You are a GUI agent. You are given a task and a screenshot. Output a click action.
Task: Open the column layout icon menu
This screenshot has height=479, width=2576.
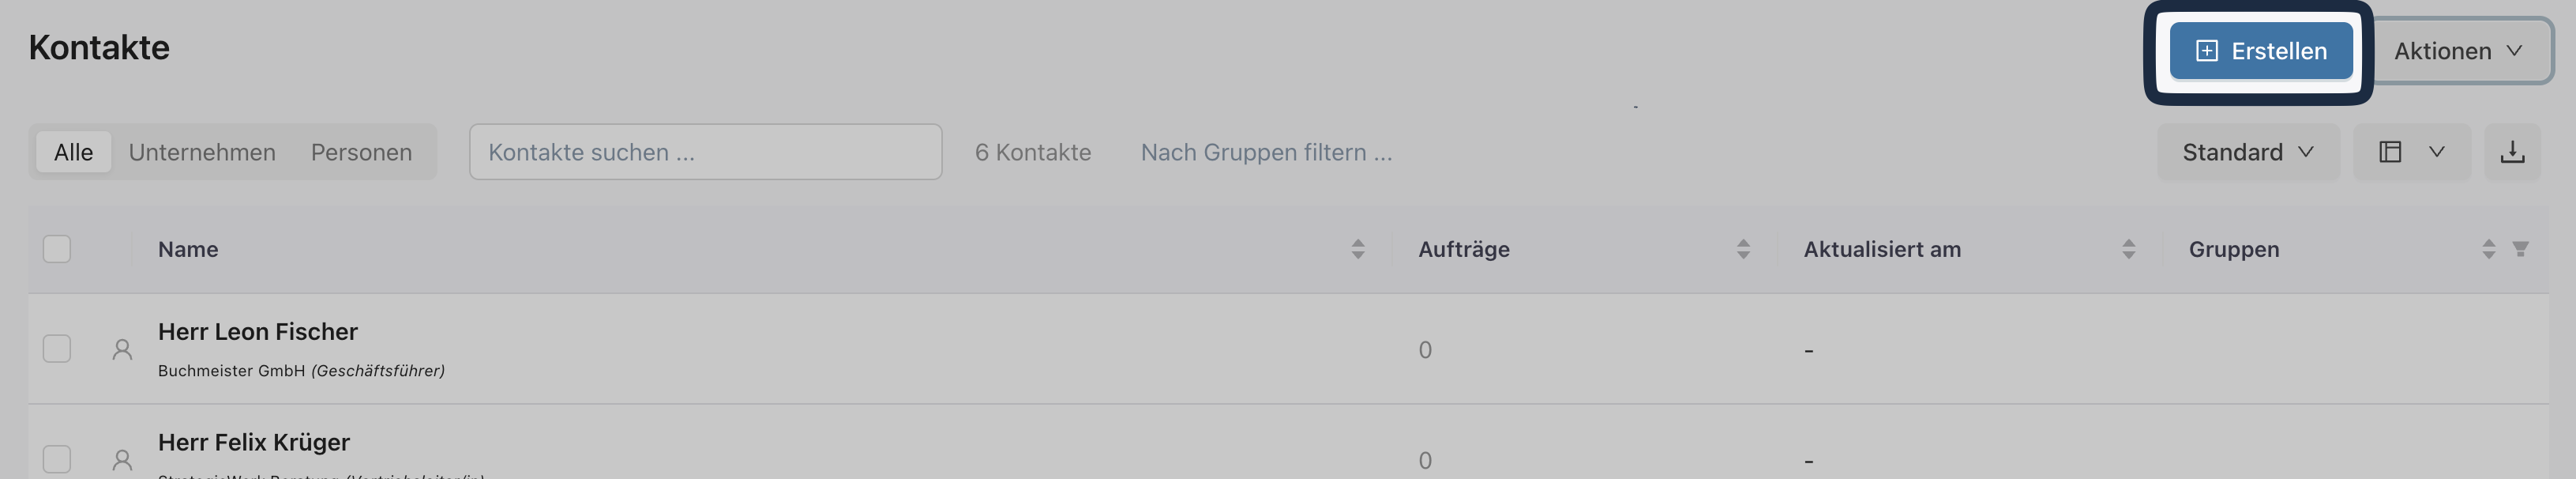click(x=2389, y=152)
